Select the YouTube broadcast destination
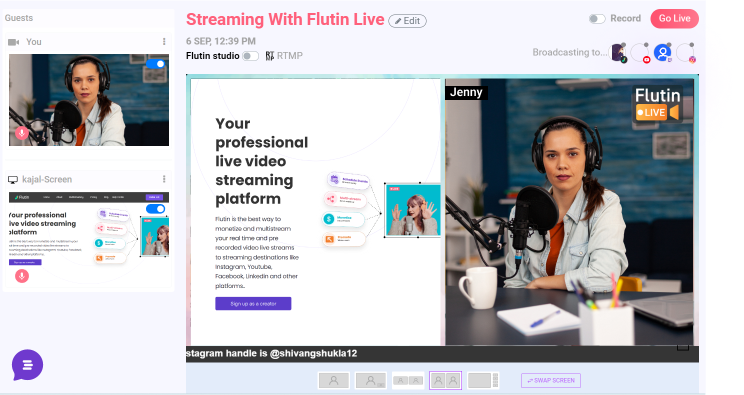 pos(641,53)
